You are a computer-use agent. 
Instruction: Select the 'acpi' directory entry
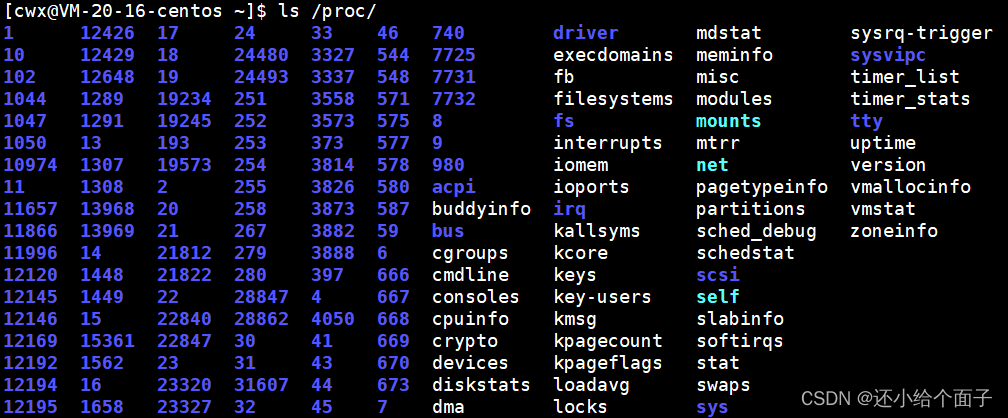pyautogui.click(x=454, y=186)
